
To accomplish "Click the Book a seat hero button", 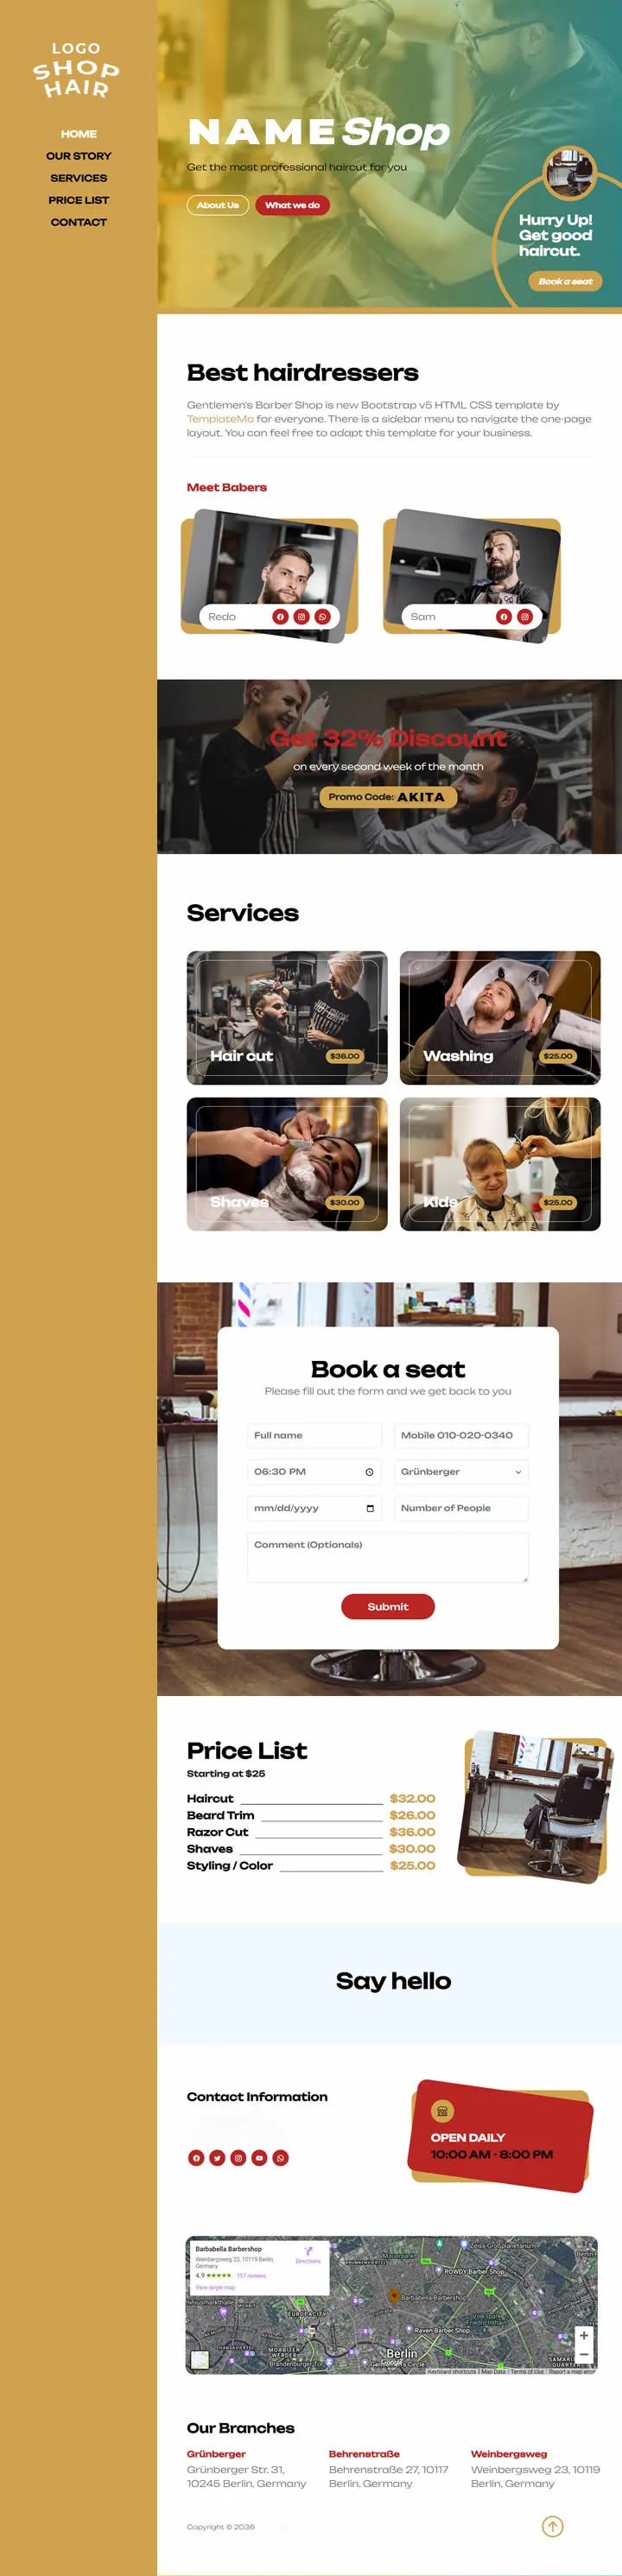I will pyautogui.click(x=565, y=281).
